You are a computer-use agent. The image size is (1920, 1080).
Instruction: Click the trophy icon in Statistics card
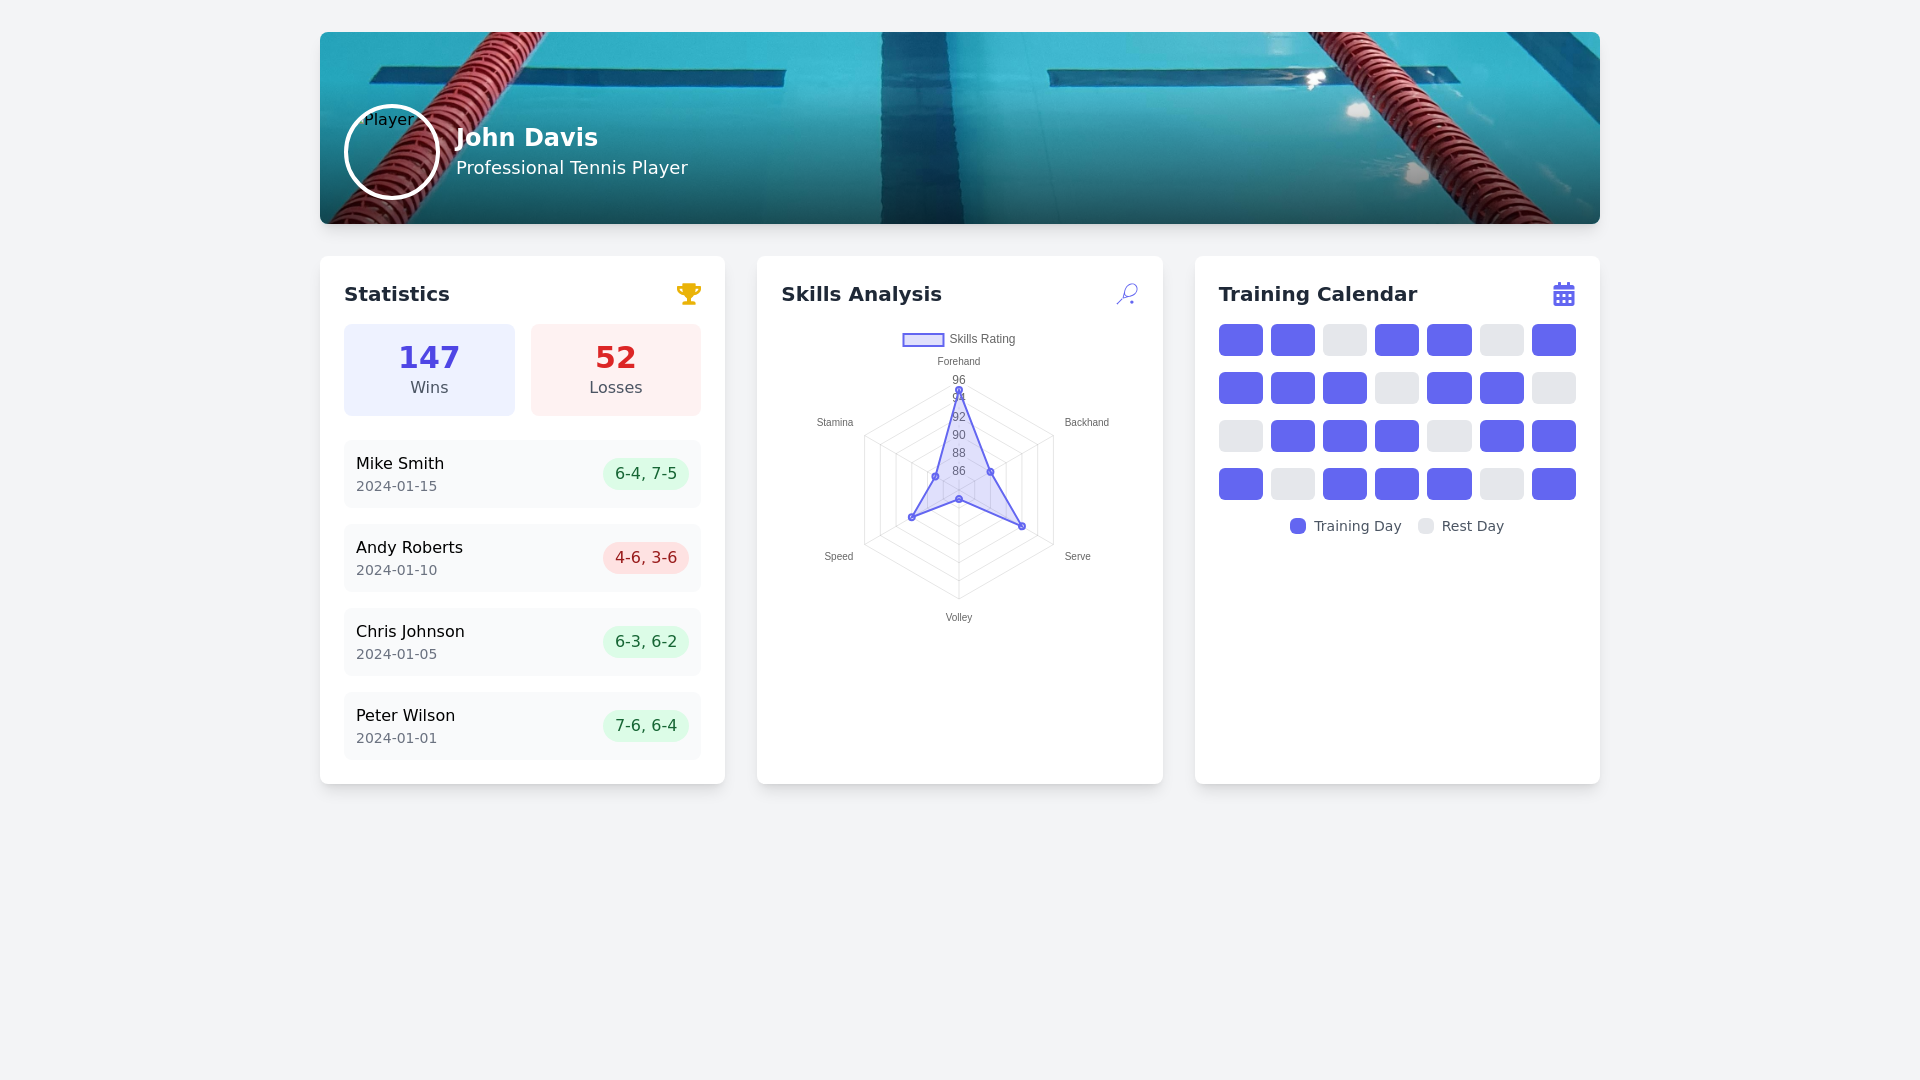(x=689, y=293)
